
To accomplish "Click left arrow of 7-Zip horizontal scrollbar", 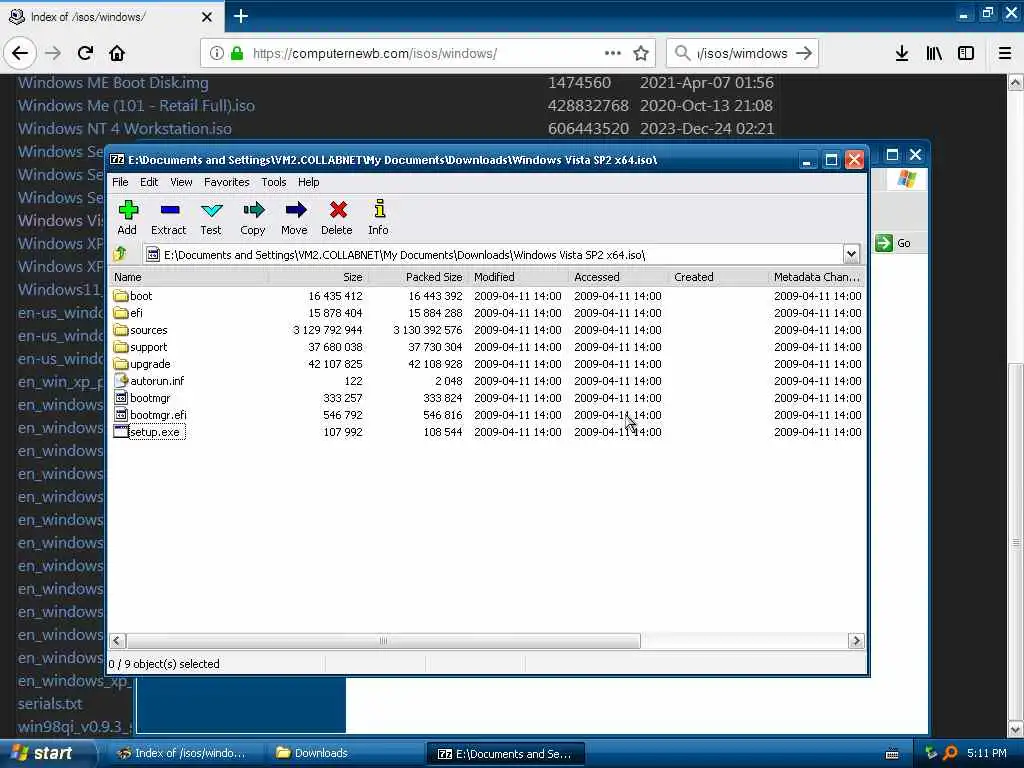I will coord(118,641).
